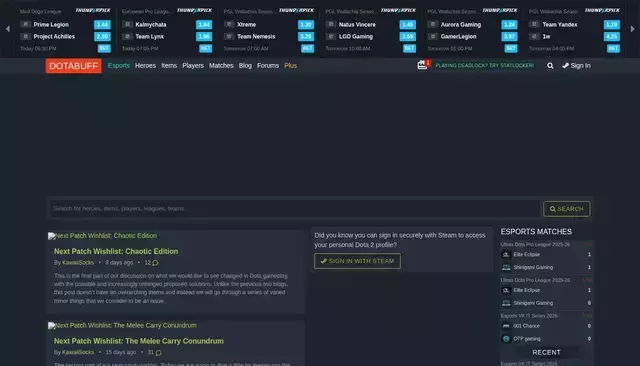Open the Blog menu item
This screenshot has height=366, width=640.
click(245, 66)
